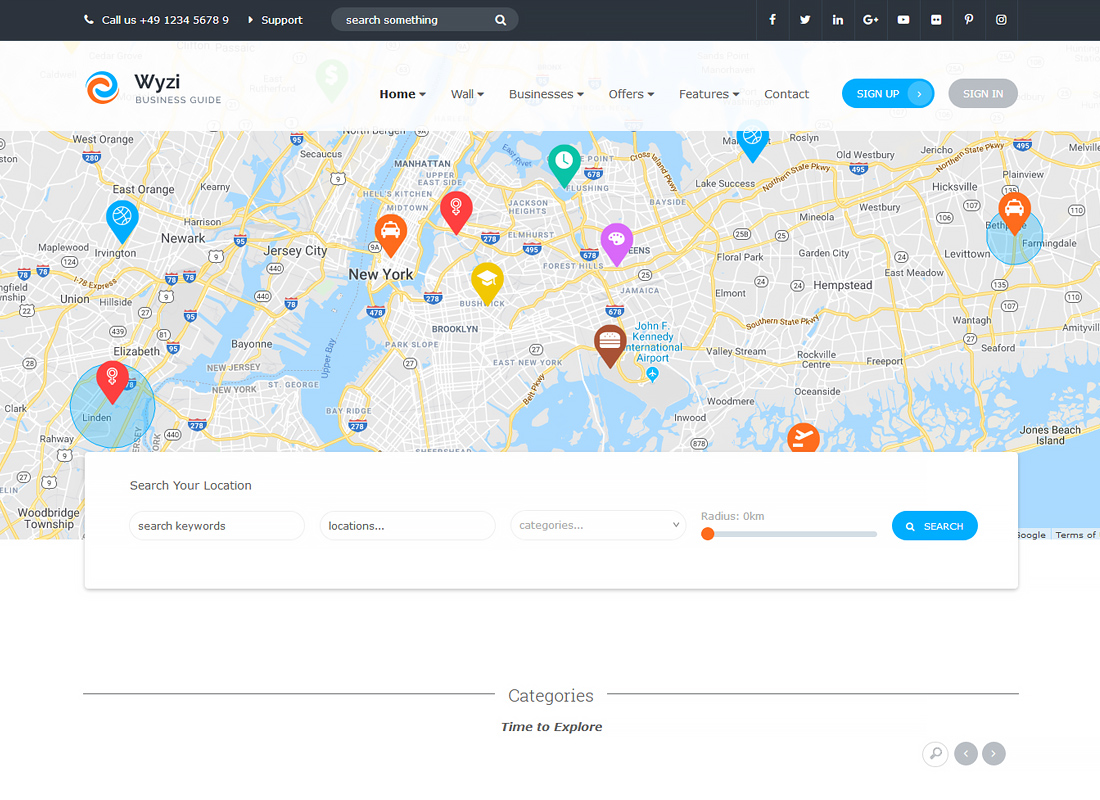Screen dimensions: 1100x800
Task: Click the radius slider track
Action: 789,534
